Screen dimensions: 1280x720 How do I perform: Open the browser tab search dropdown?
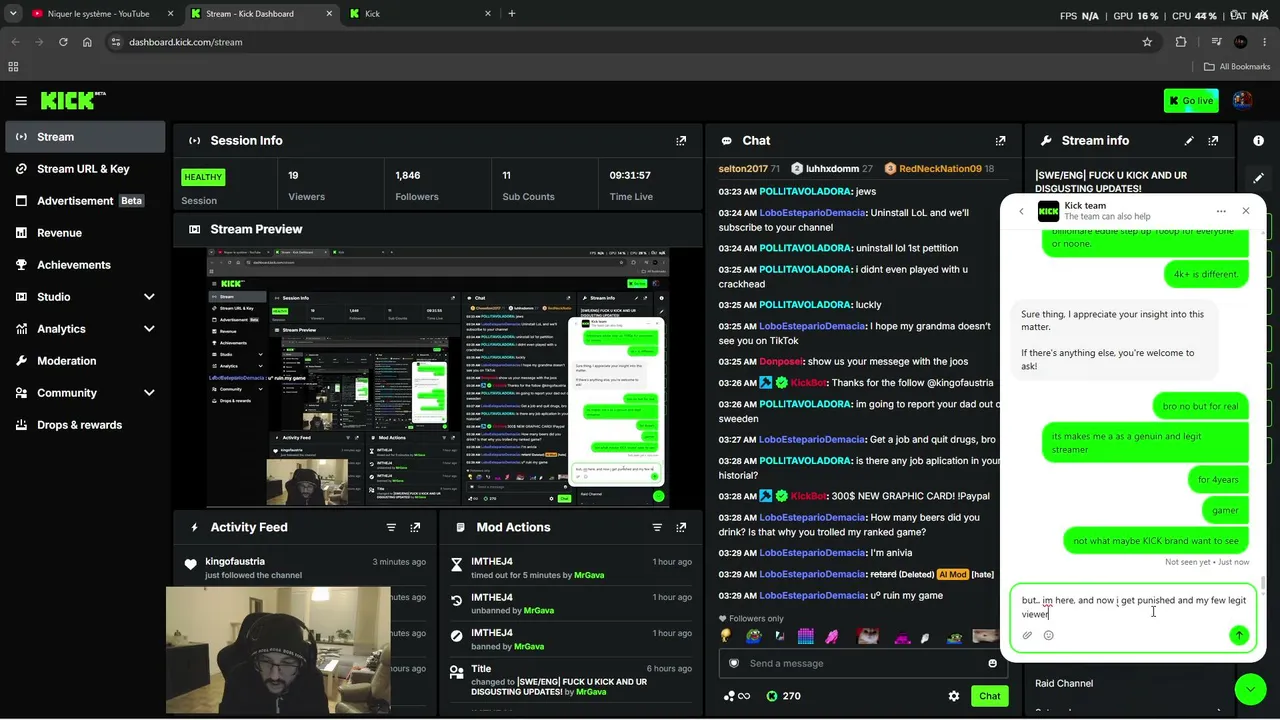coord(13,14)
